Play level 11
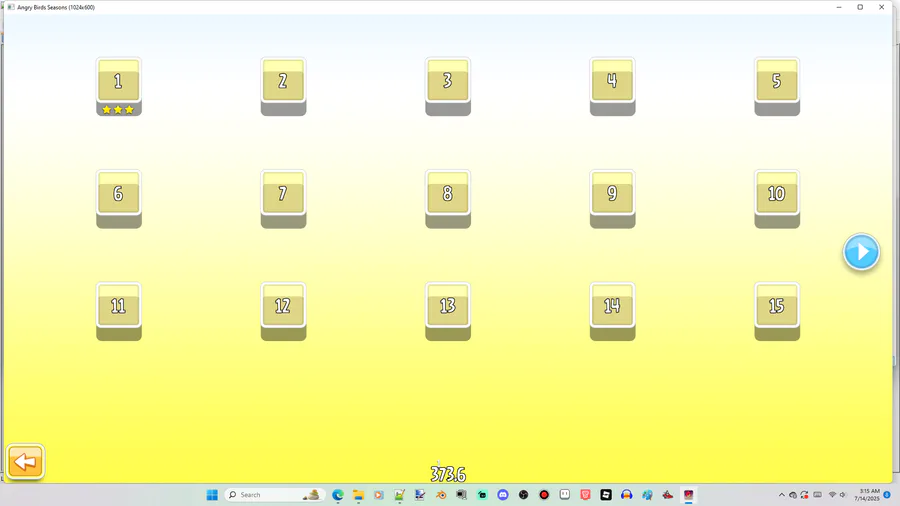 [x=119, y=311]
